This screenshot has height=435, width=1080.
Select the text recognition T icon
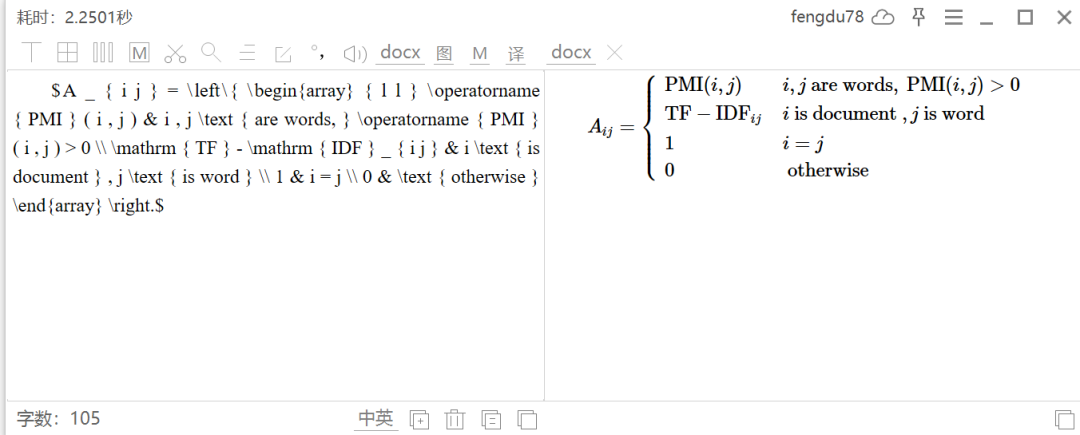click(32, 52)
